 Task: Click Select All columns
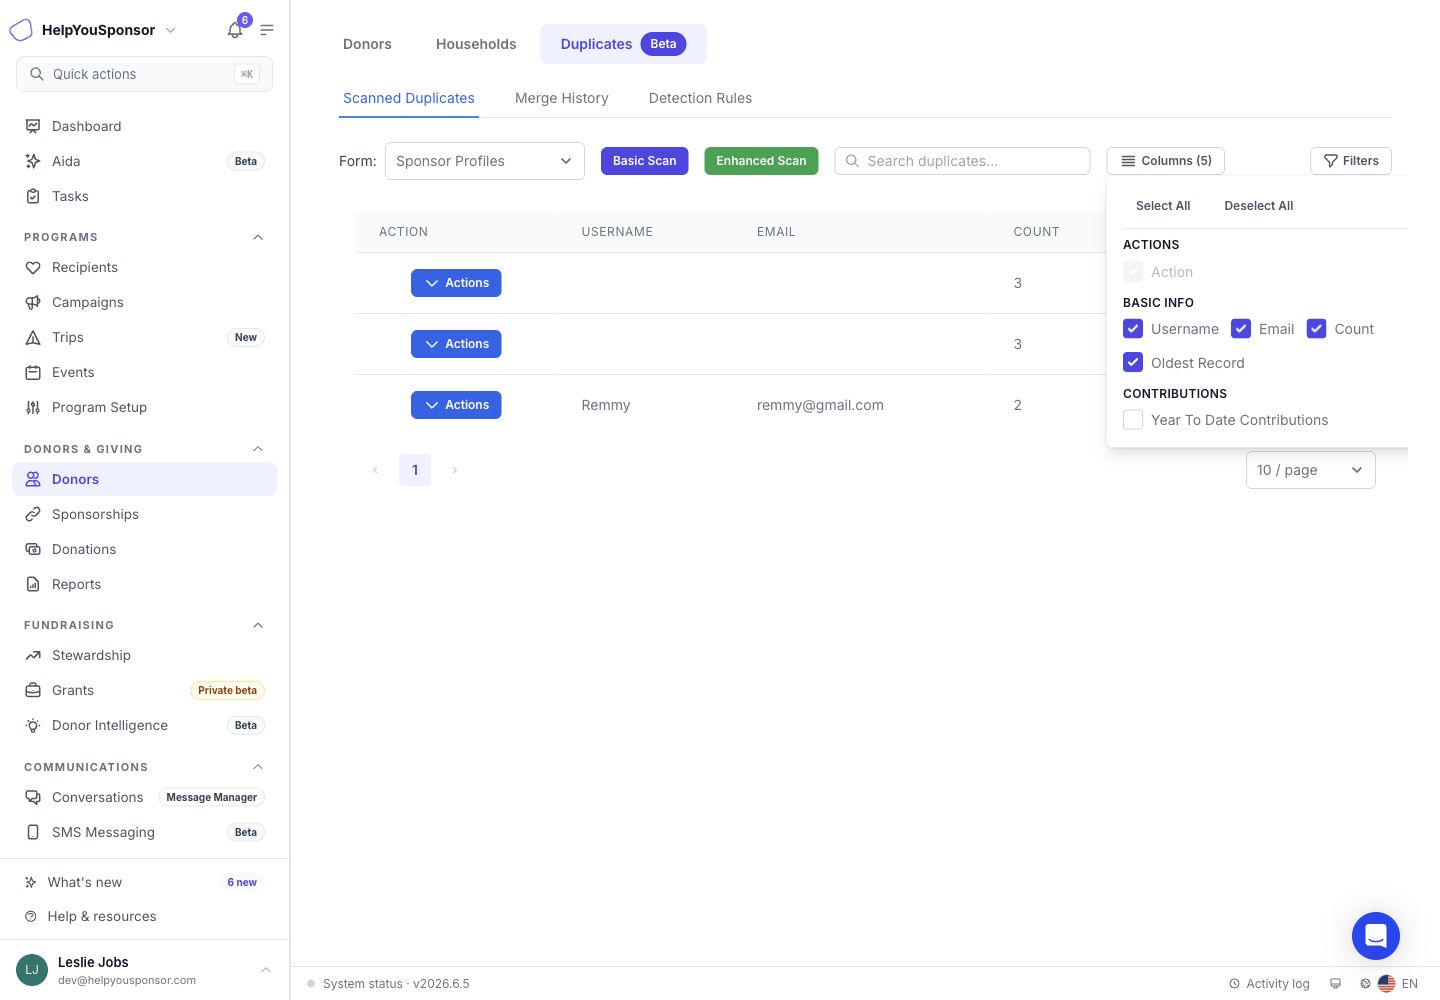click(x=1163, y=206)
